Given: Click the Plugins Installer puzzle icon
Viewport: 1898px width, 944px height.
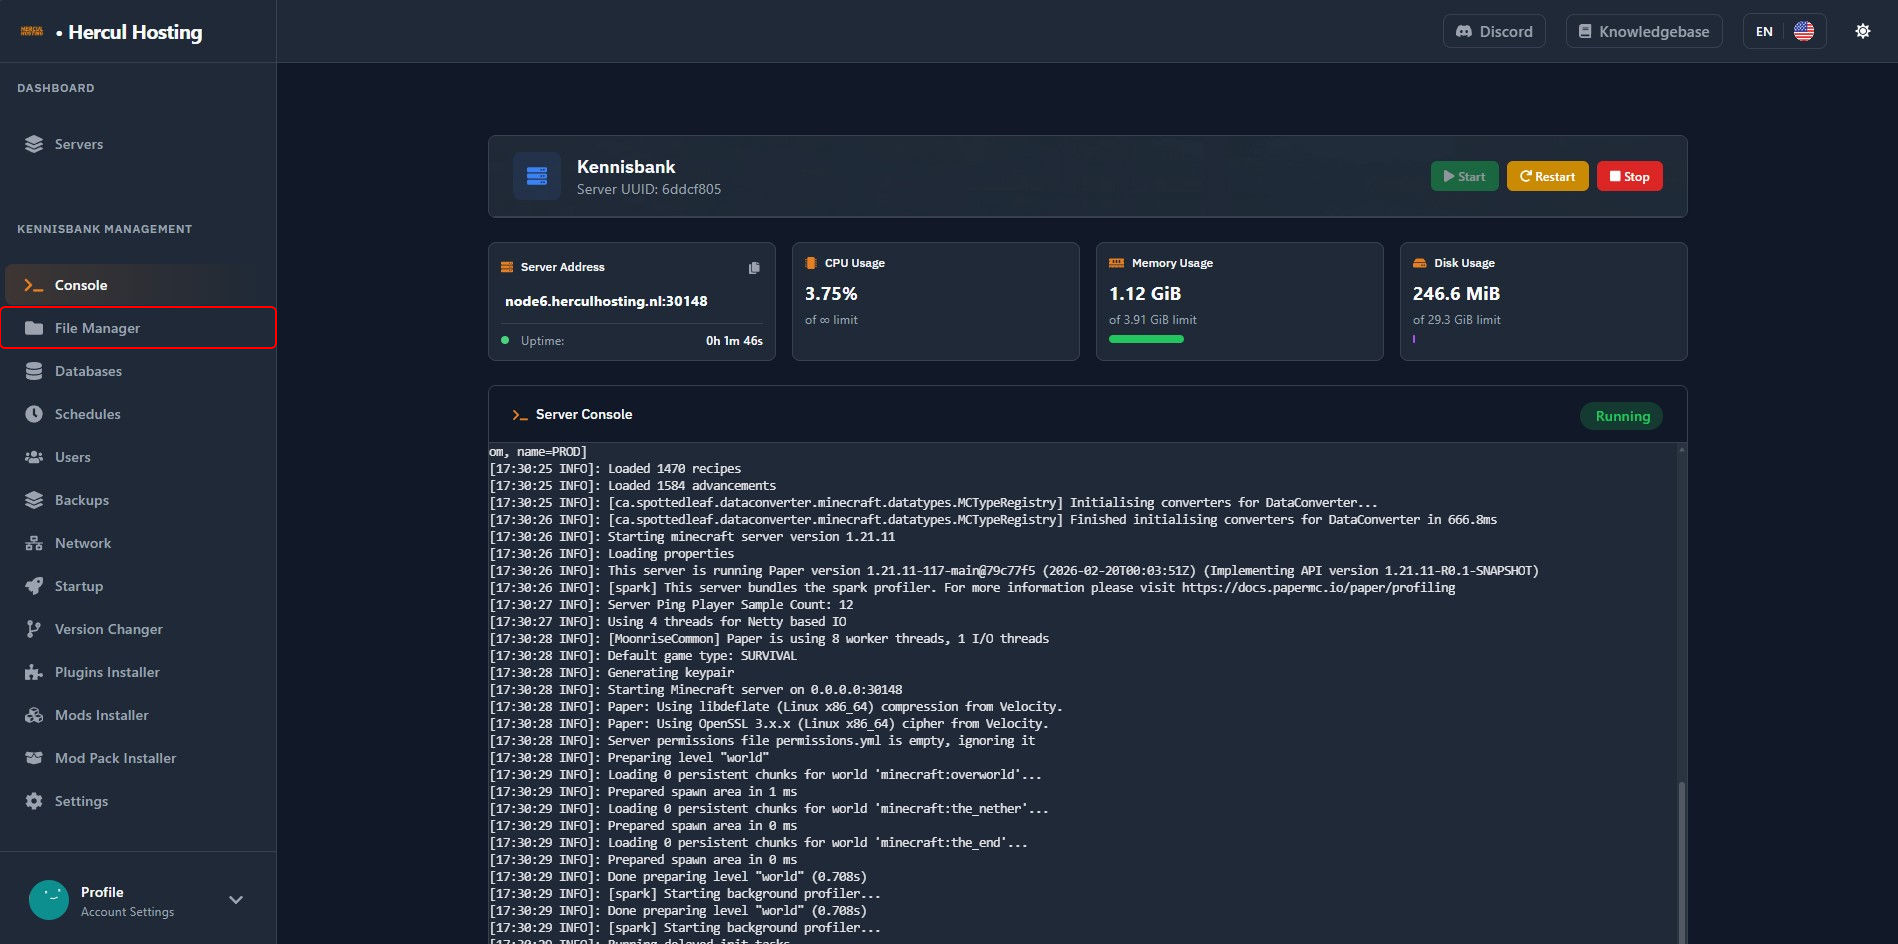Looking at the screenshot, I should [34, 672].
